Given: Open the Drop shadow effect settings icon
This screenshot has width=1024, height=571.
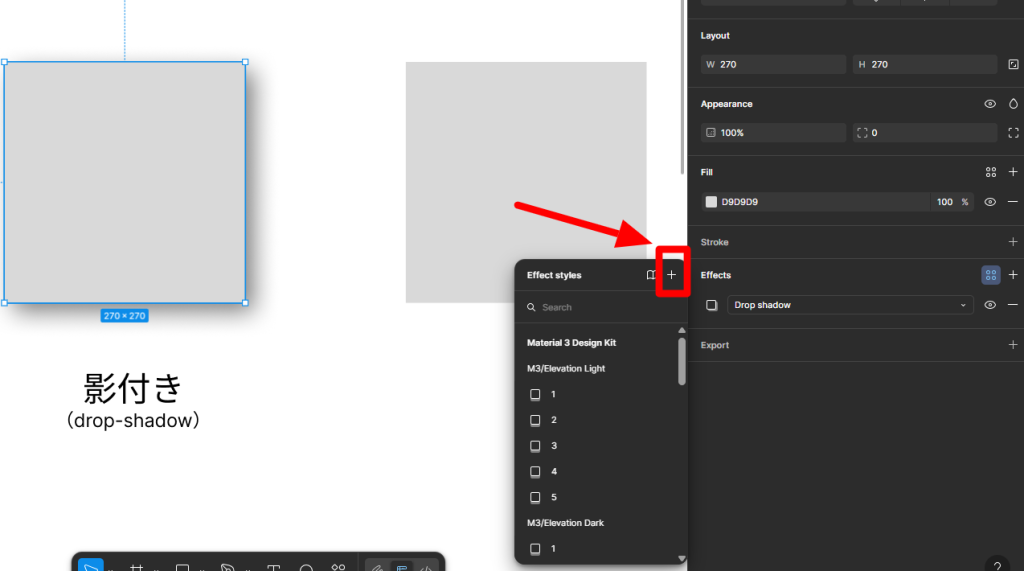Looking at the screenshot, I should (x=712, y=305).
